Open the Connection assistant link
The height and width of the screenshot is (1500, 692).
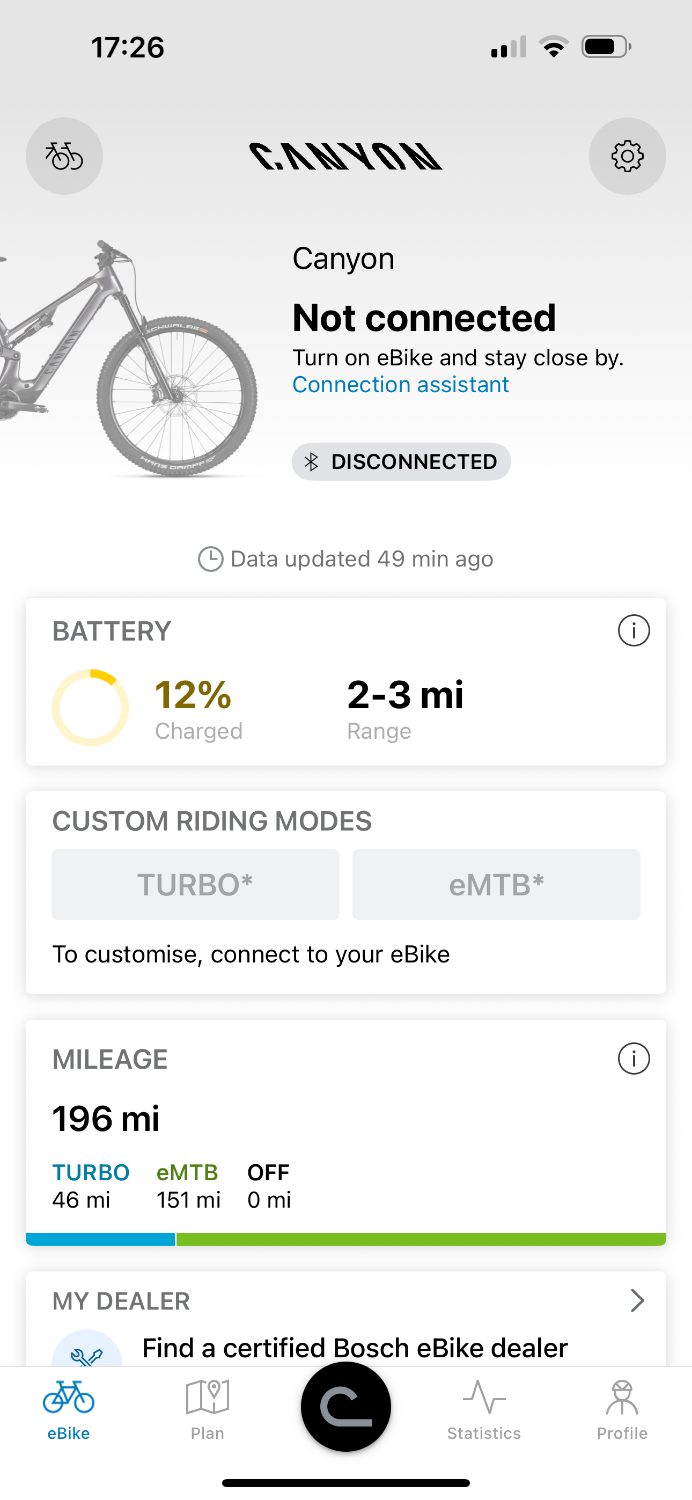(x=401, y=385)
